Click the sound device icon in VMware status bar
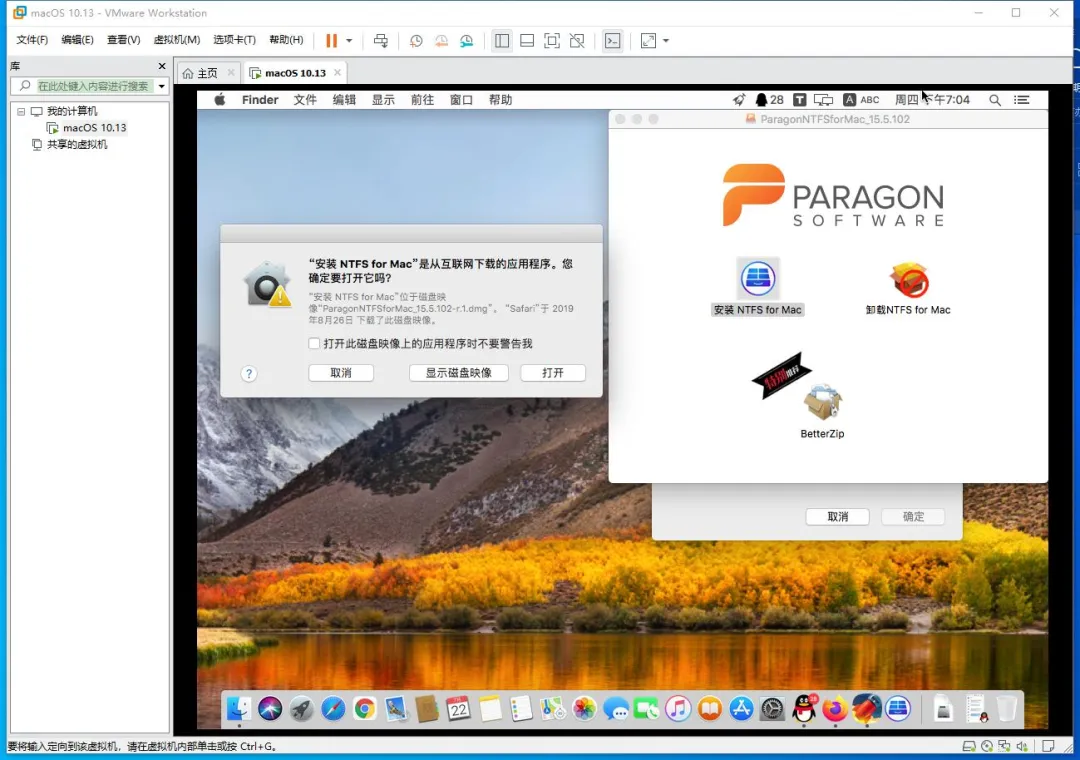The width and height of the screenshot is (1080, 760). 1022,746
